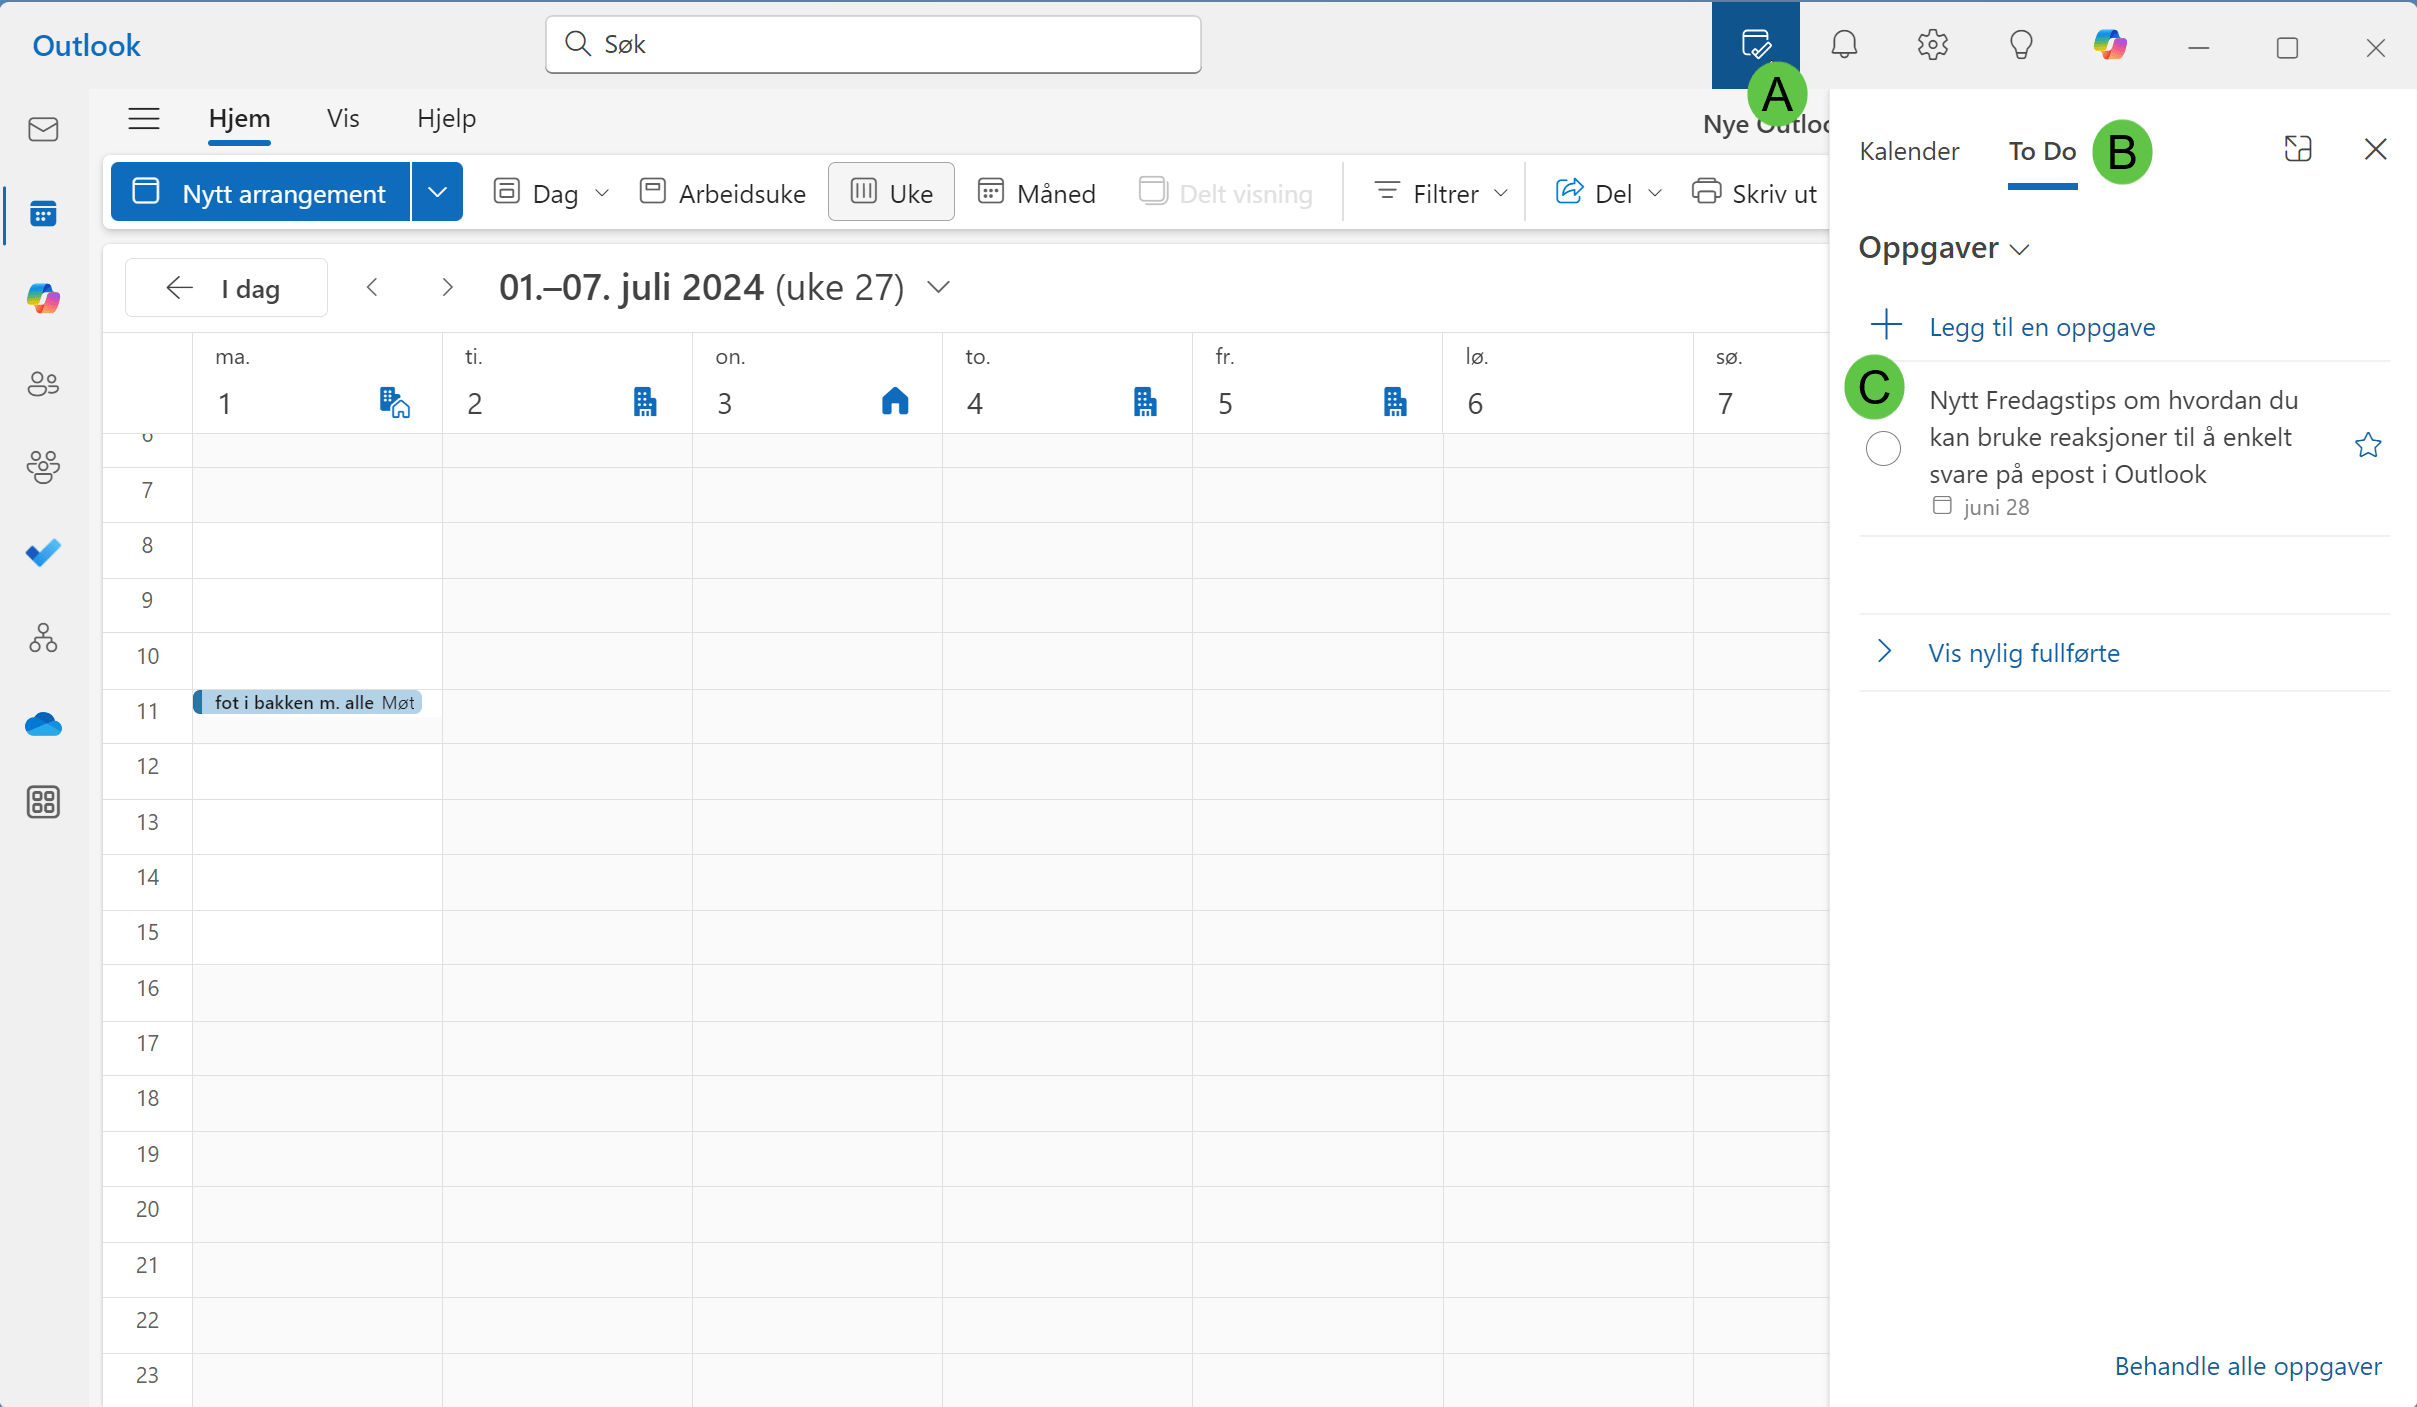Image resolution: width=2417 pixels, height=1407 pixels.
Task: Open Settings gear
Action: click(x=1933, y=45)
